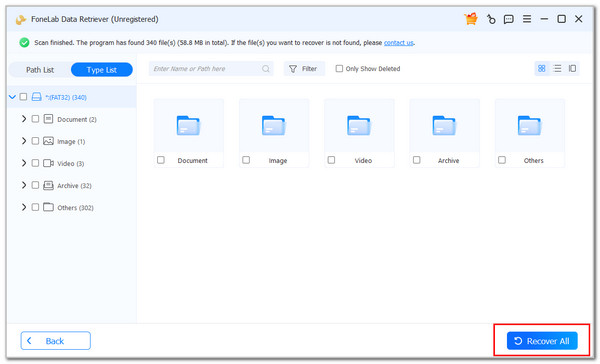The height and width of the screenshot is (364, 600).
Task: Expand the Archive (32) tree node
Action: (24, 185)
